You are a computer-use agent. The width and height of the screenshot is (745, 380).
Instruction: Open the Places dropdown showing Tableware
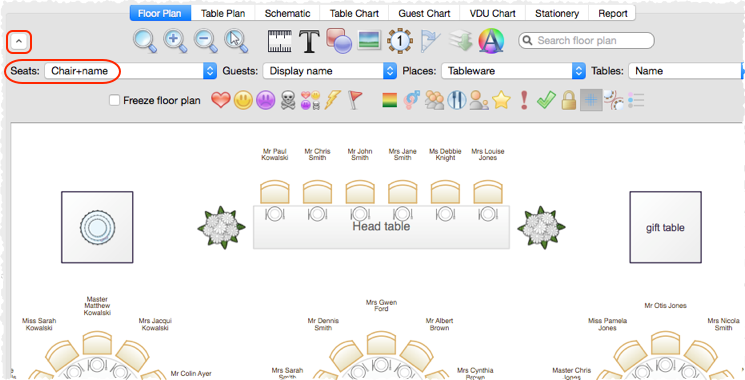(x=513, y=71)
